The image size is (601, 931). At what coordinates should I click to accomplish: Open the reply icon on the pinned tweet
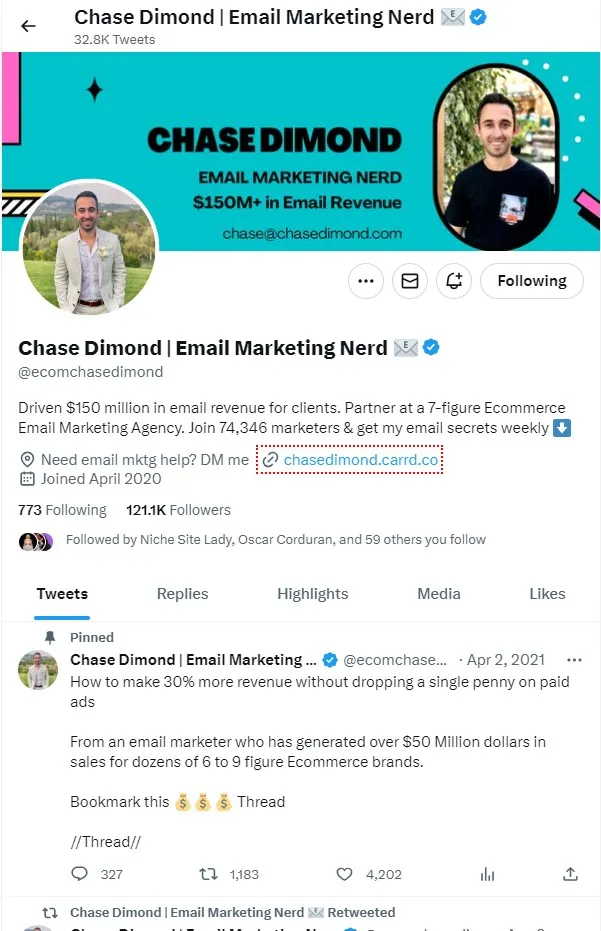click(79, 873)
